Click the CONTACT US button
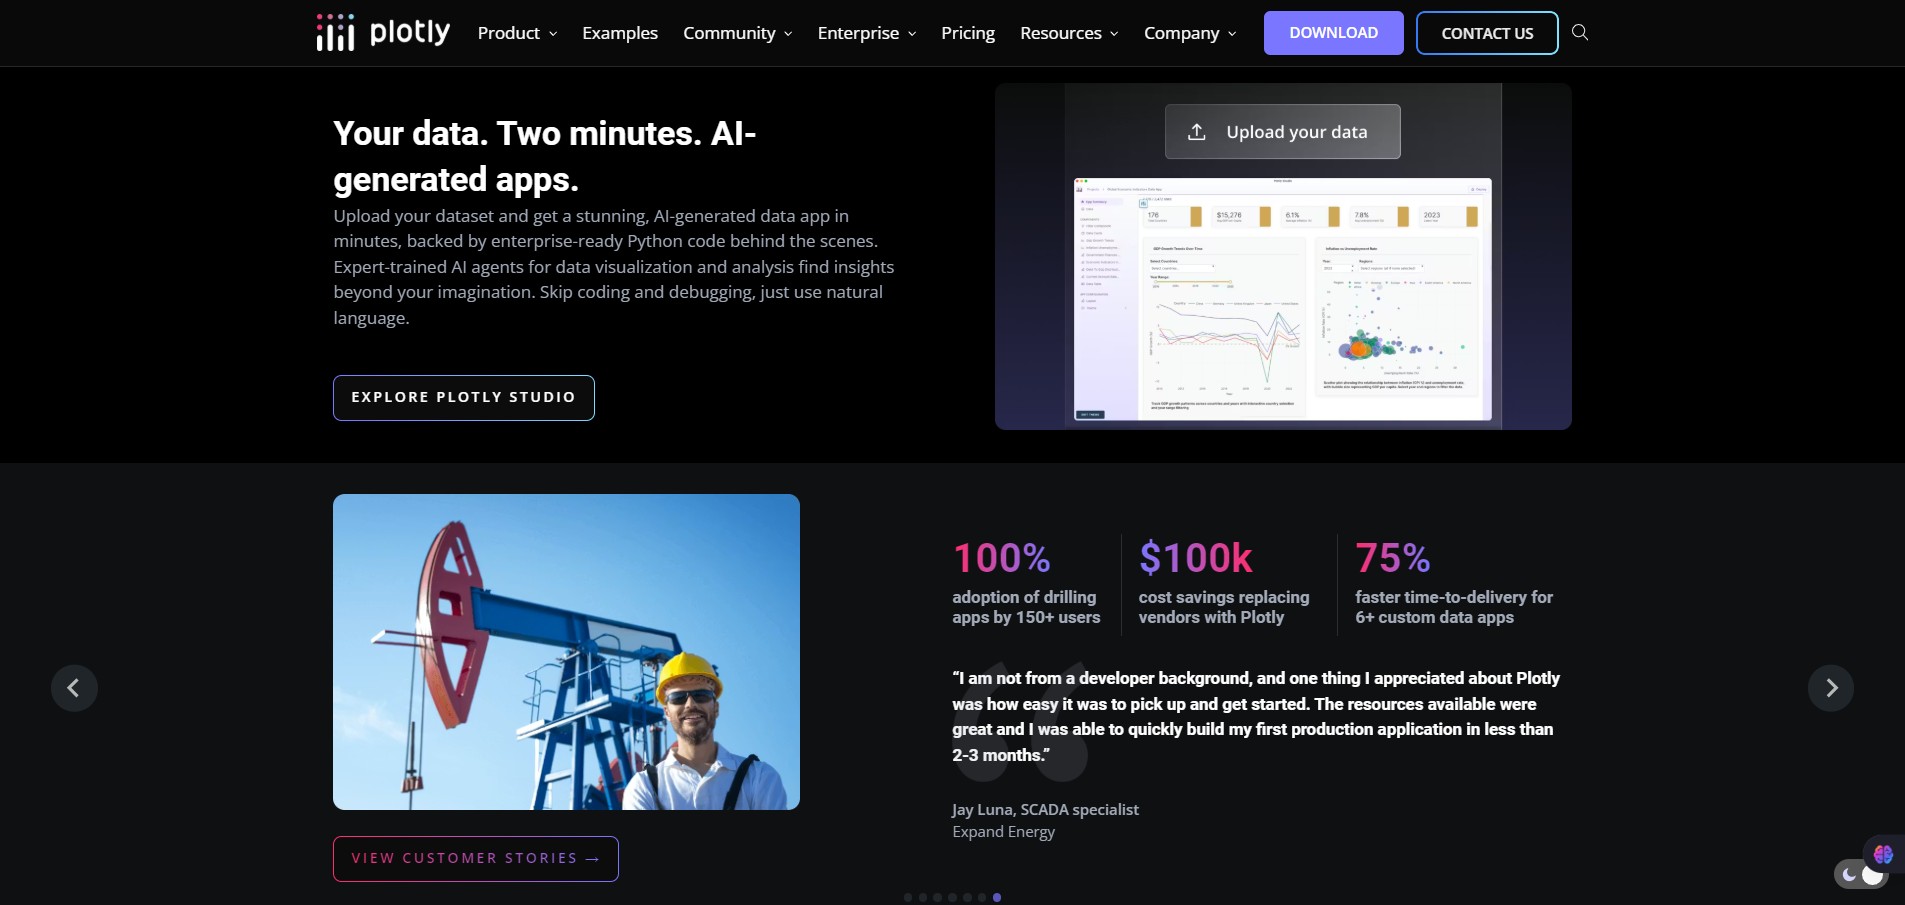This screenshot has height=905, width=1905. point(1487,33)
